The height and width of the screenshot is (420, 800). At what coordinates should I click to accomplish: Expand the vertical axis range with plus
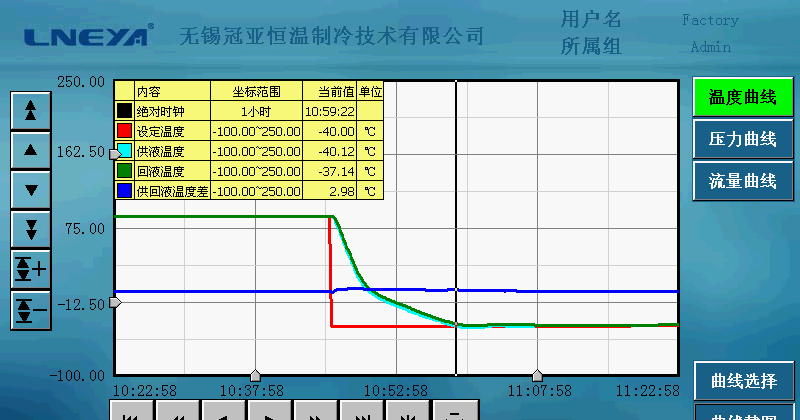31,269
